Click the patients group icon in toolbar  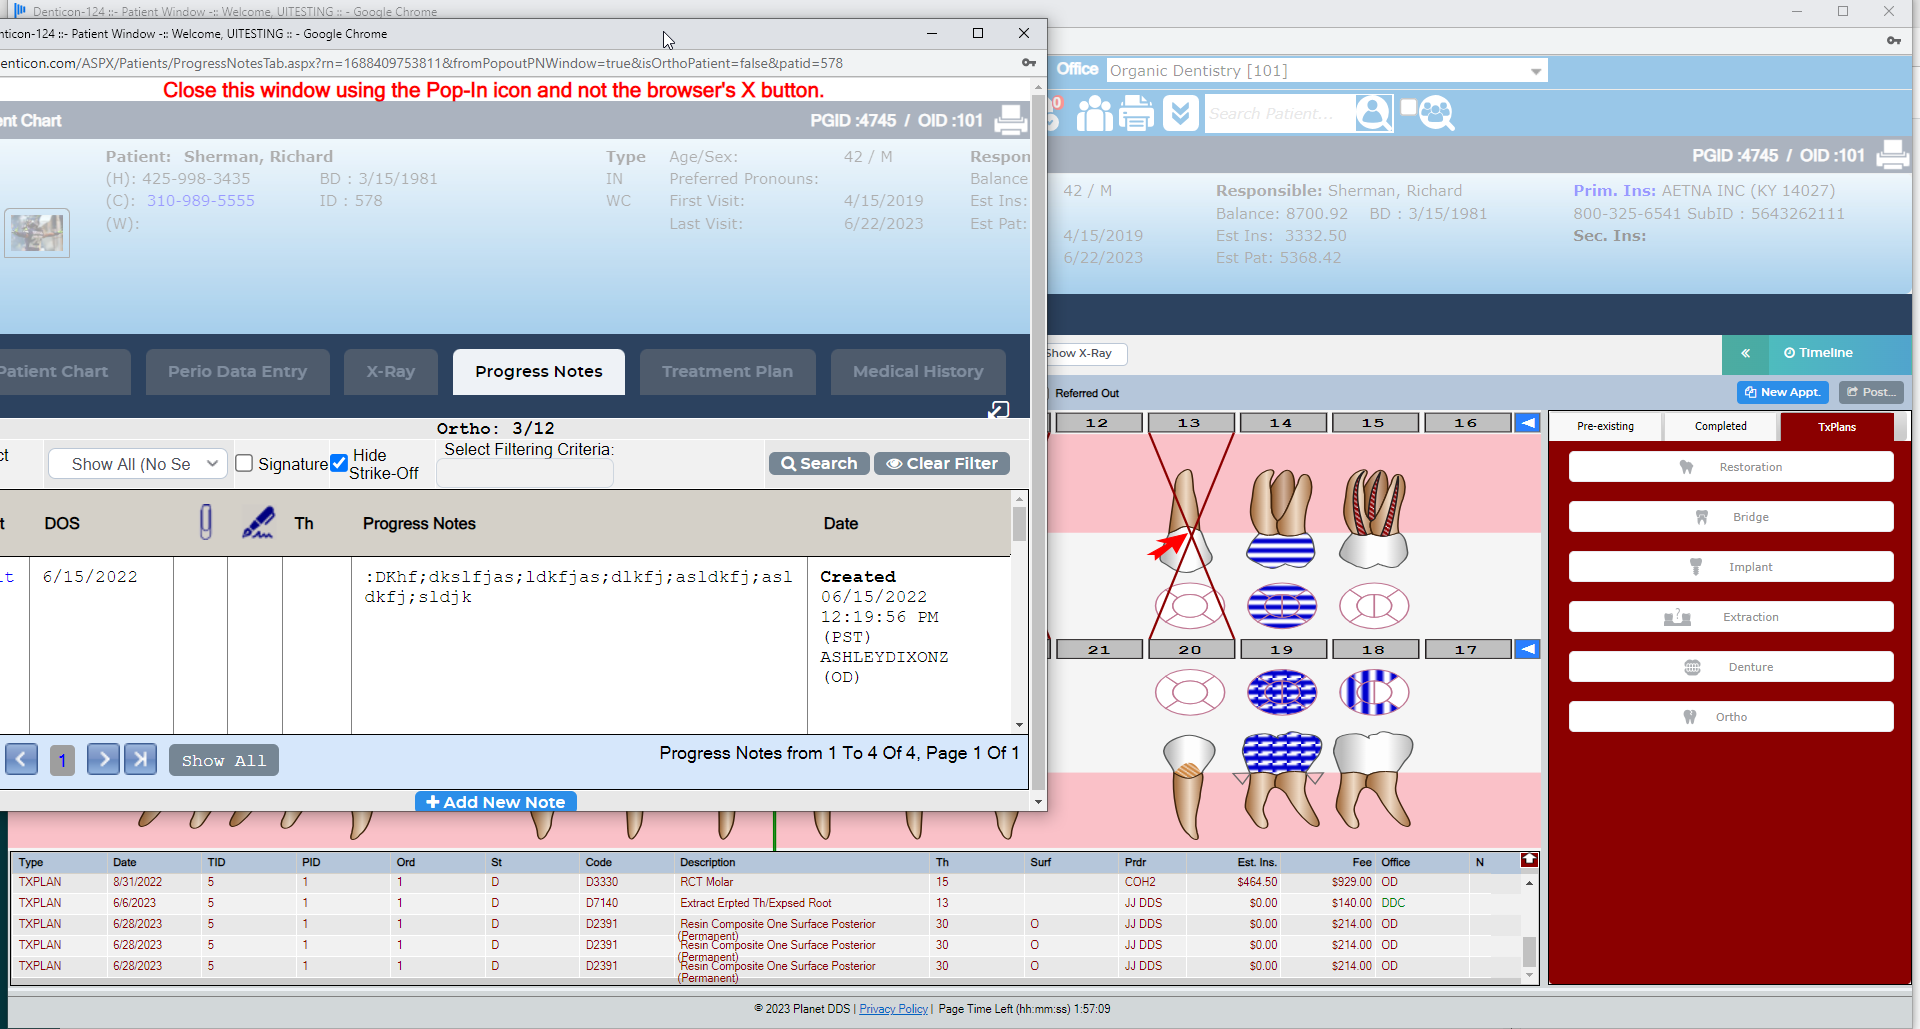[1094, 113]
